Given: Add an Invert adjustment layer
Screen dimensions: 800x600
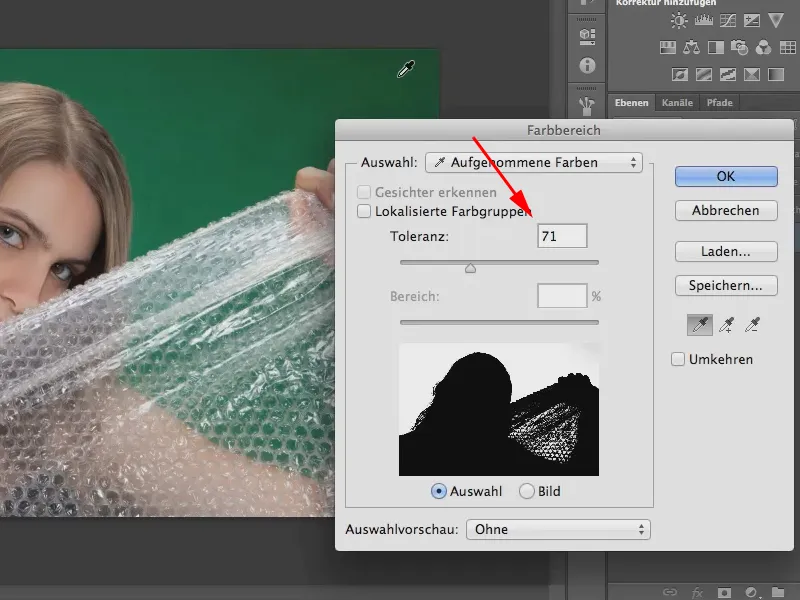Looking at the screenshot, I should (x=680, y=75).
